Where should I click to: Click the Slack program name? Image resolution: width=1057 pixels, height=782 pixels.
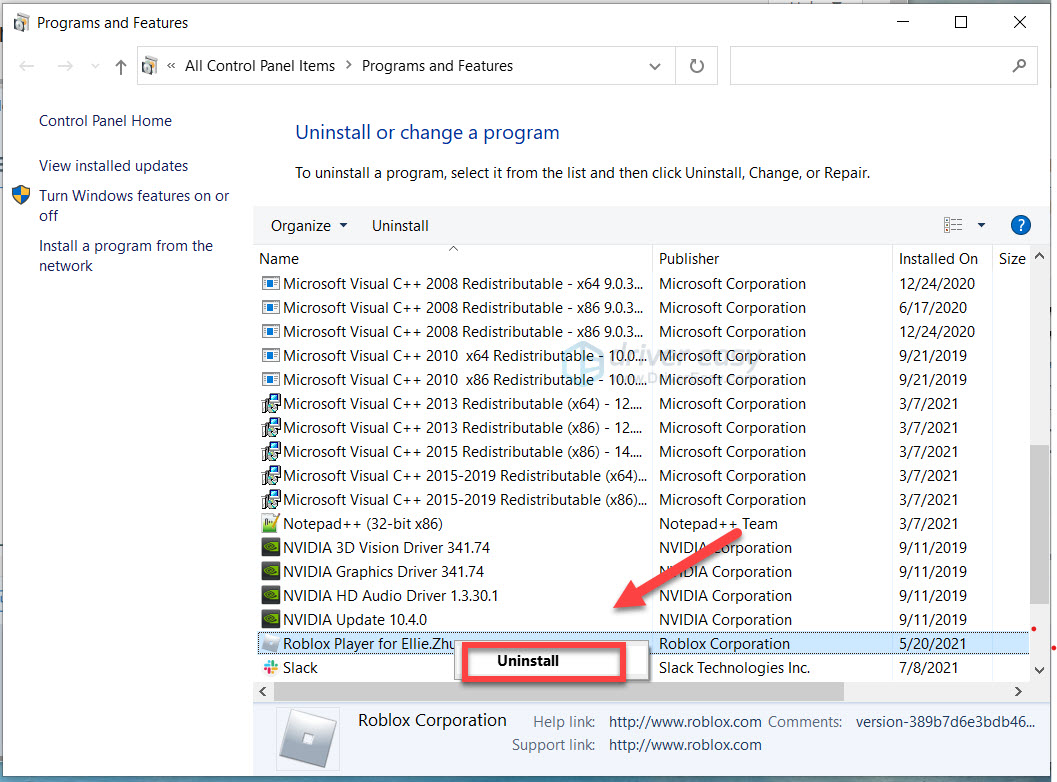(300, 668)
